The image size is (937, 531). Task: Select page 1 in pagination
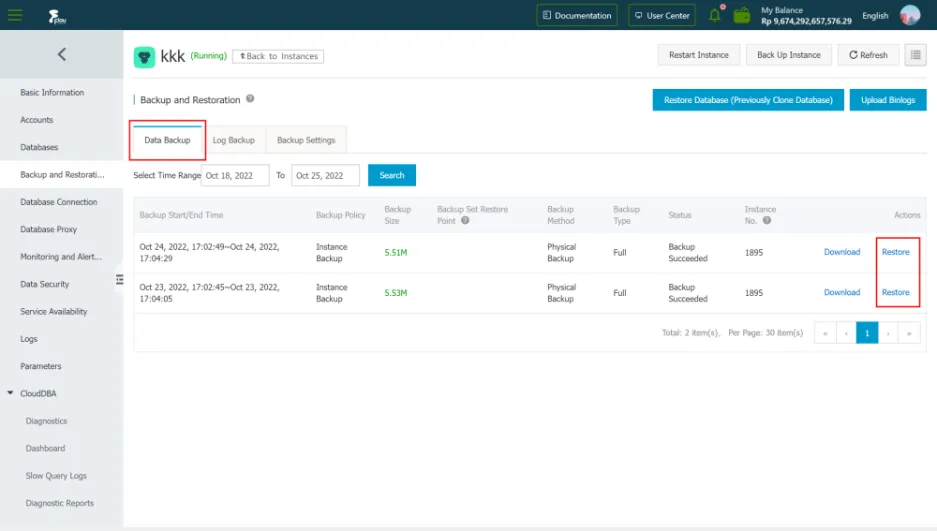pos(867,333)
